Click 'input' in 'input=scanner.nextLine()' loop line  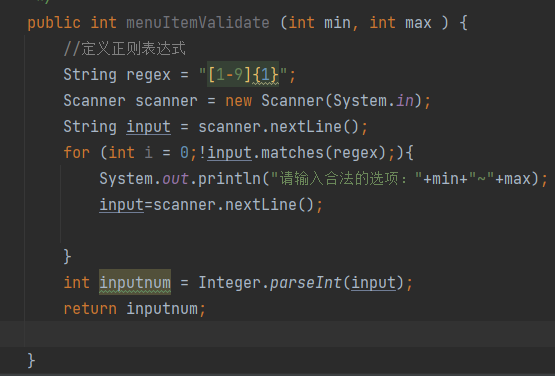point(121,205)
